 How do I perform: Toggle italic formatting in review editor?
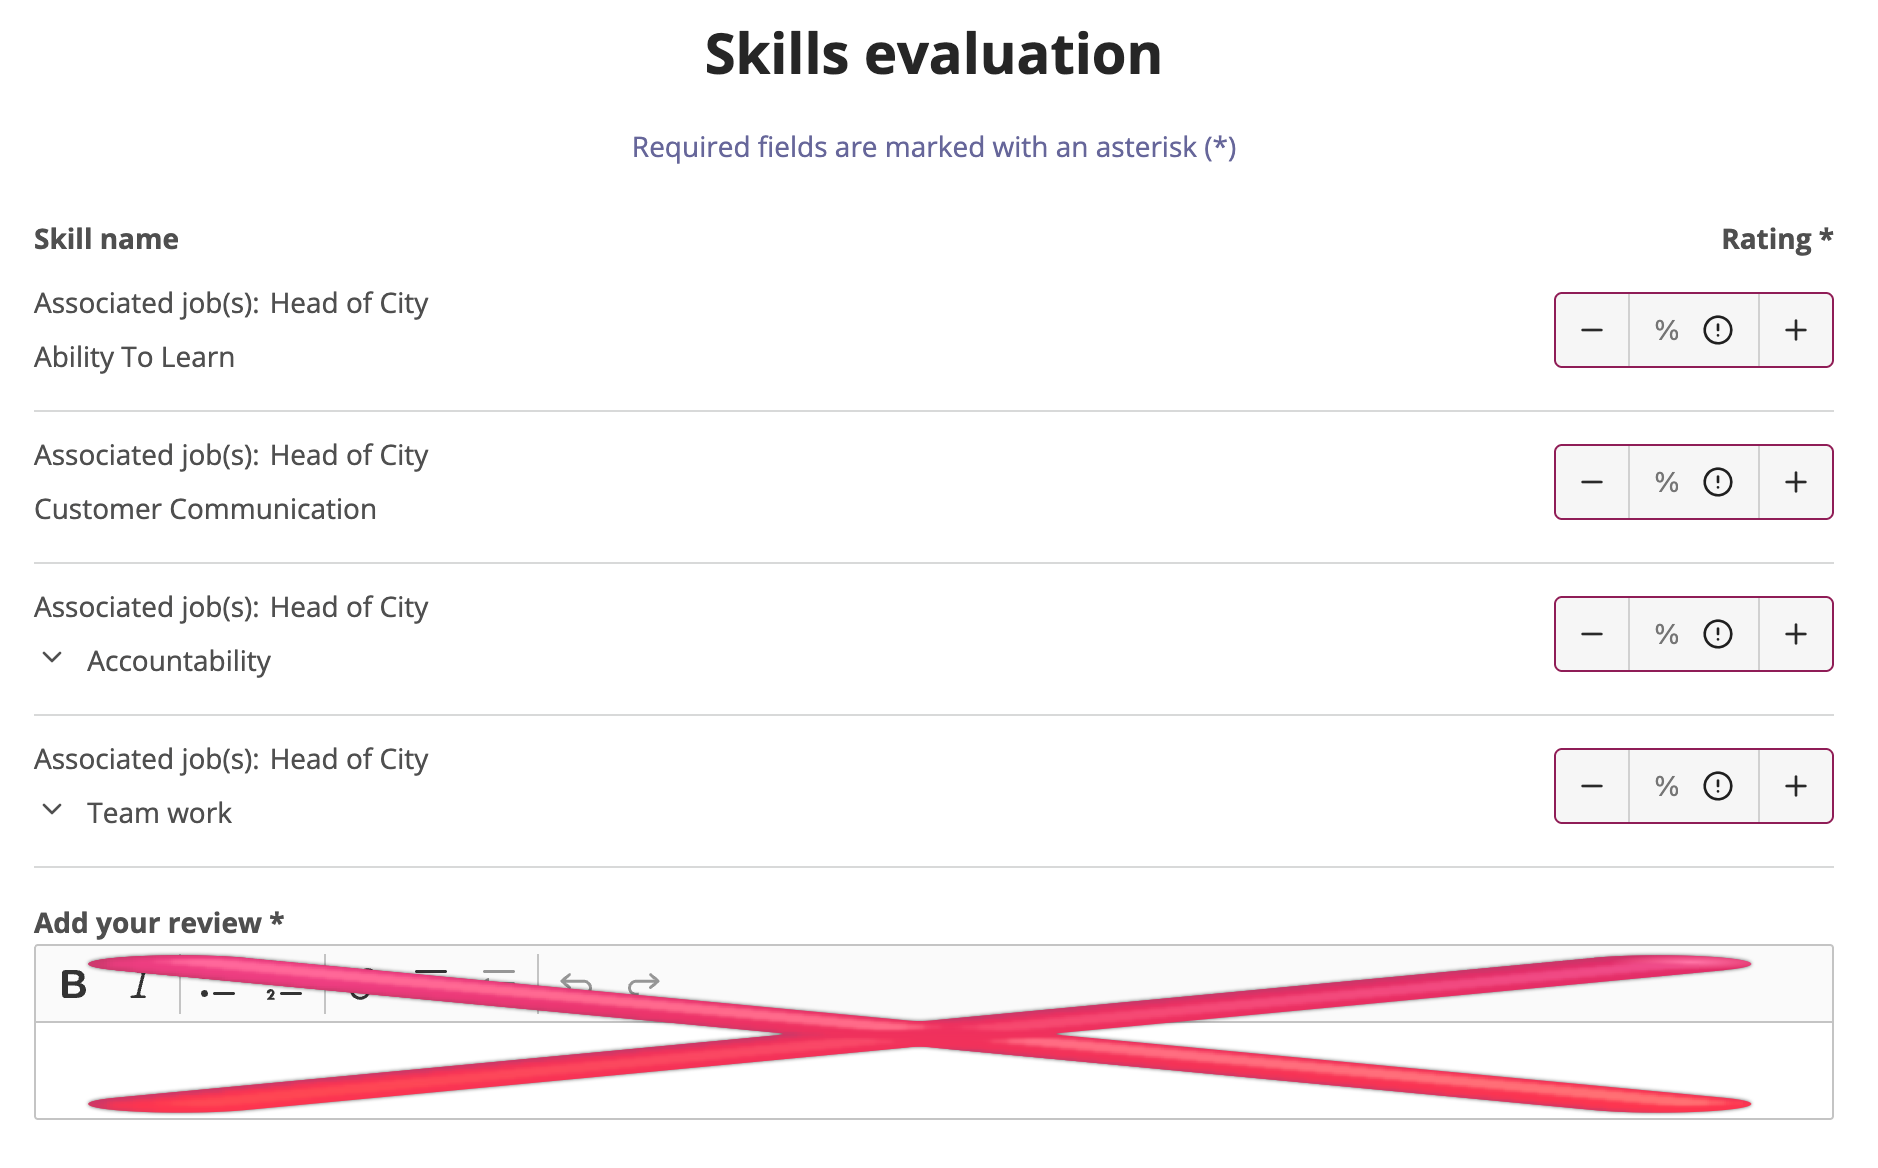click(x=140, y=986)
